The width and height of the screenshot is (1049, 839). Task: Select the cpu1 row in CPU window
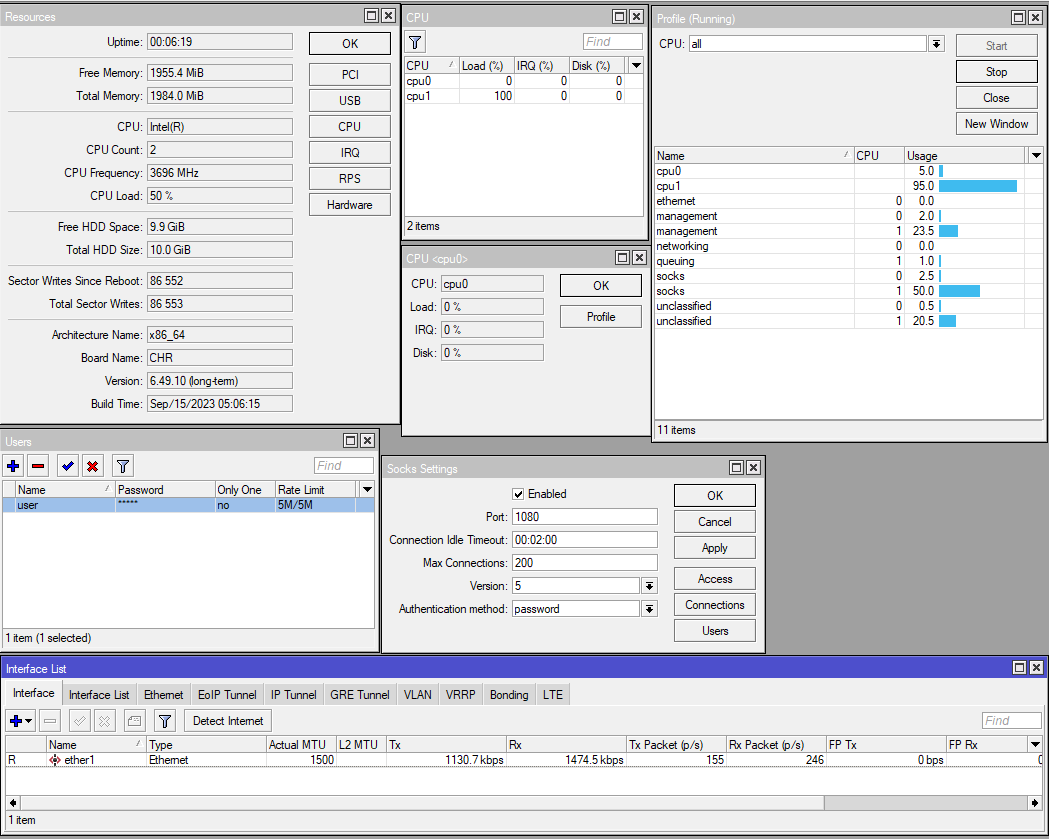(524, 96)
